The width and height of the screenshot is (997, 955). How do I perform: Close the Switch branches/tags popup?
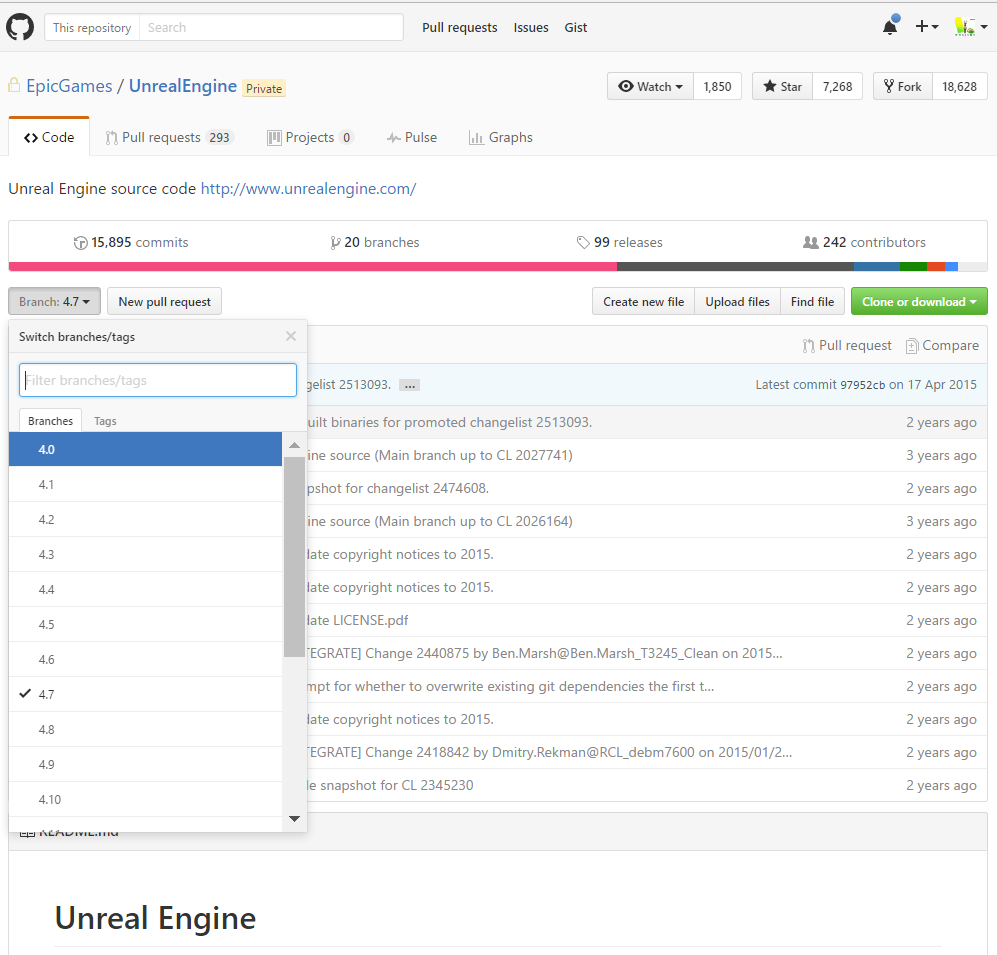tap(291, 336)
